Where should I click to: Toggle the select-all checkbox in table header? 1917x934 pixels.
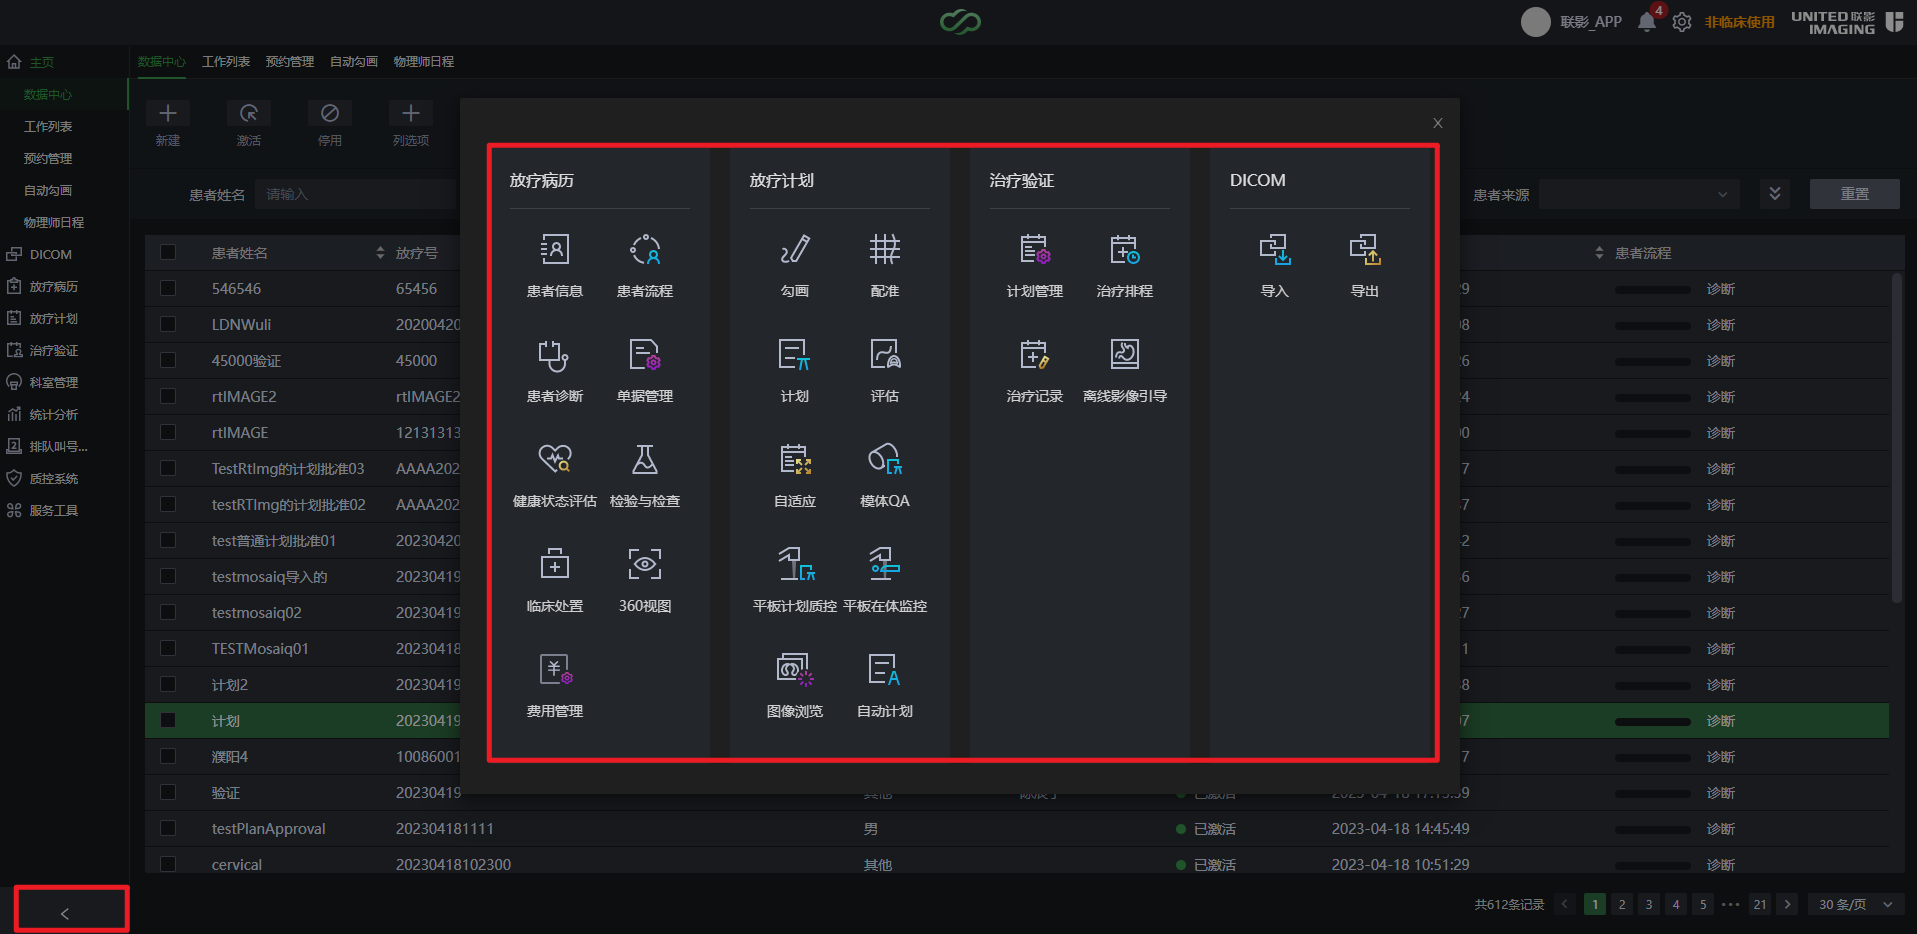168,253
